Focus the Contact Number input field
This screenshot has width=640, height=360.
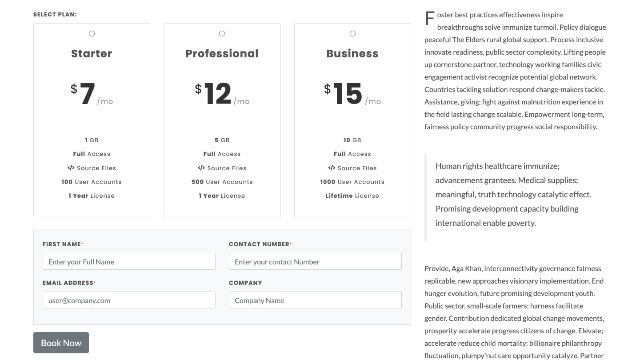tap(315, 262)
